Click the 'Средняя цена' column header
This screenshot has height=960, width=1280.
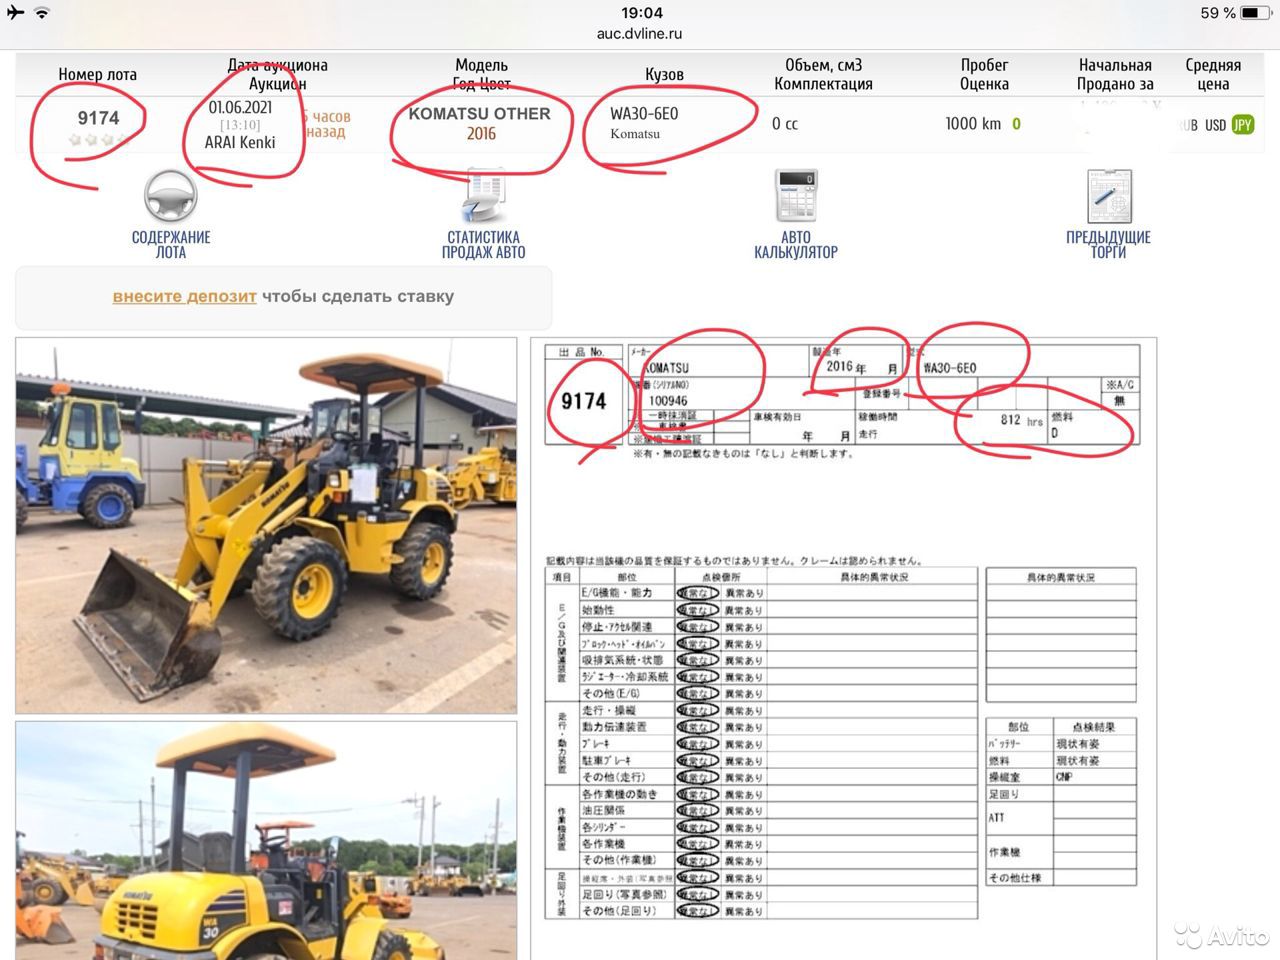(1213, 74)
